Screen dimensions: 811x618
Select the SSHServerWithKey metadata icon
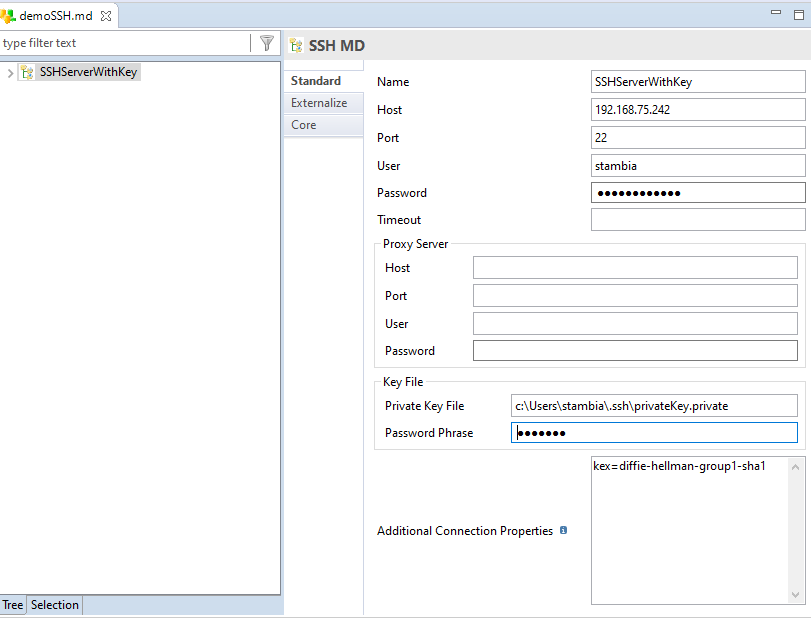point(27,71)
